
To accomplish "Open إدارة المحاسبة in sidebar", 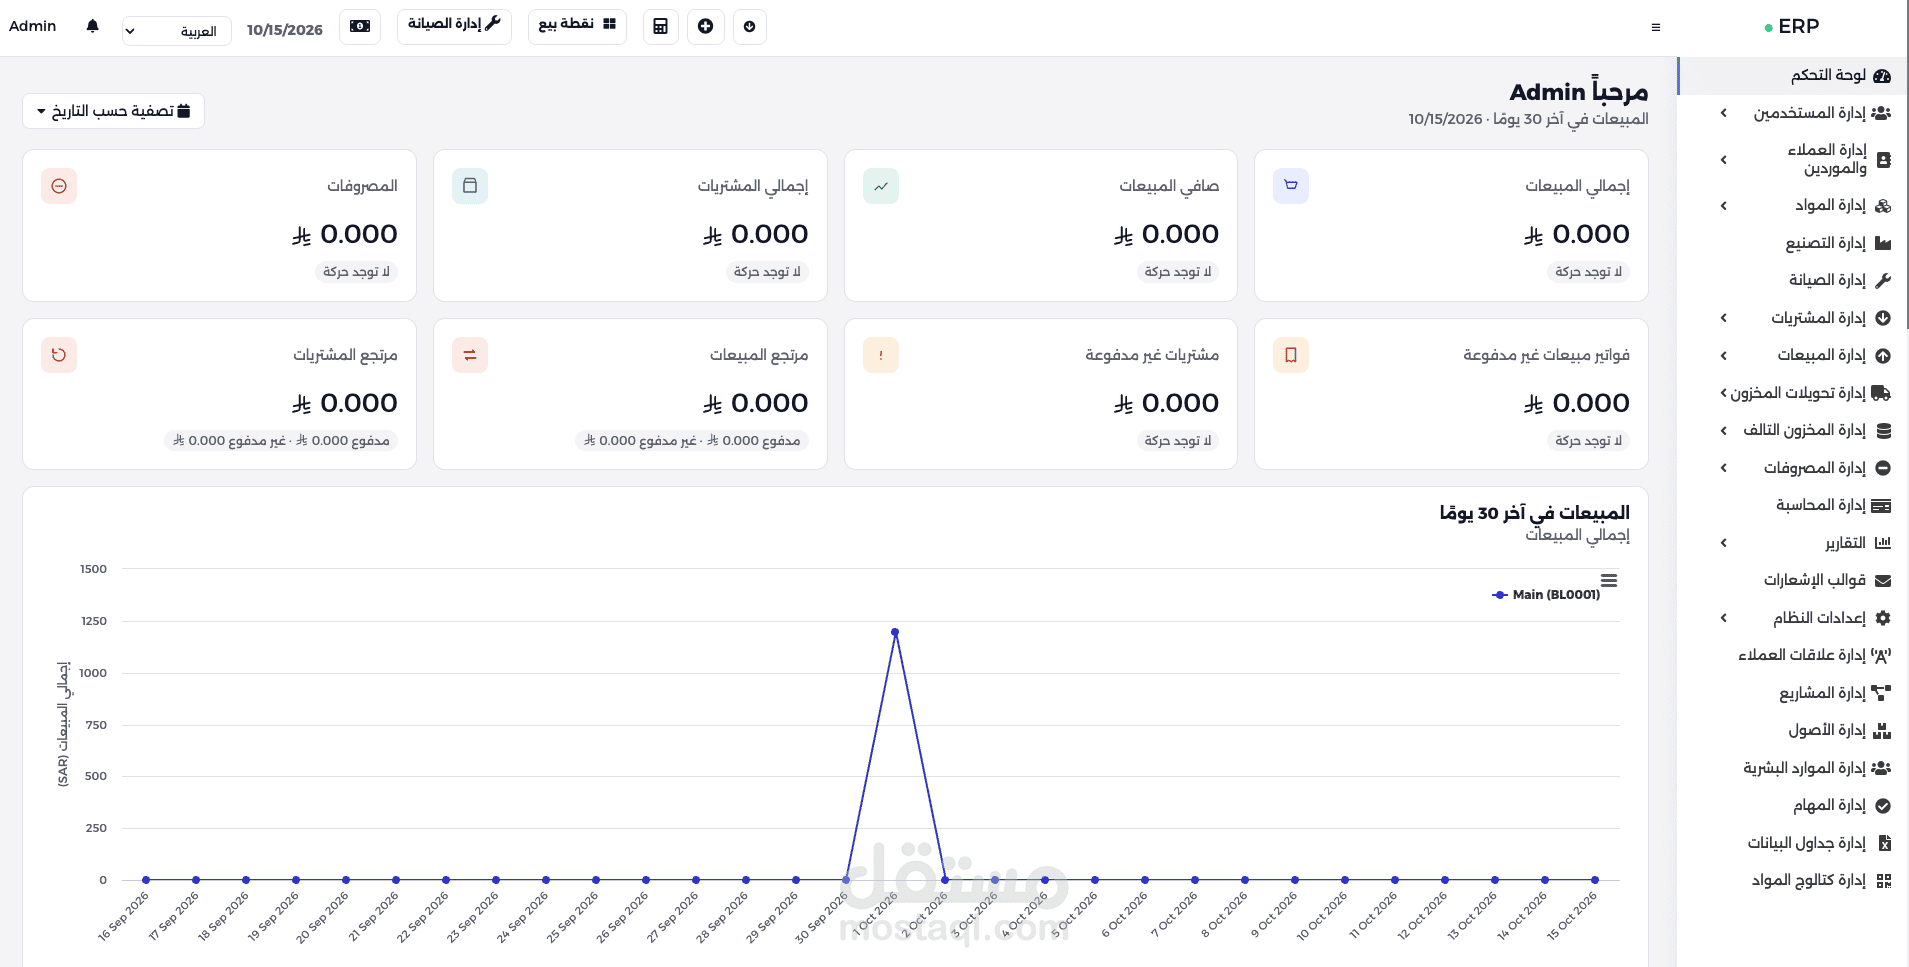I will (x=1792, y=505).
